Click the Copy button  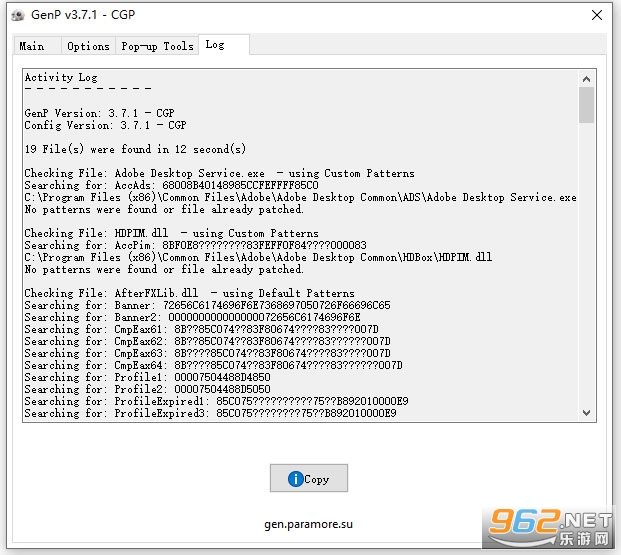(x=309, y=478)
